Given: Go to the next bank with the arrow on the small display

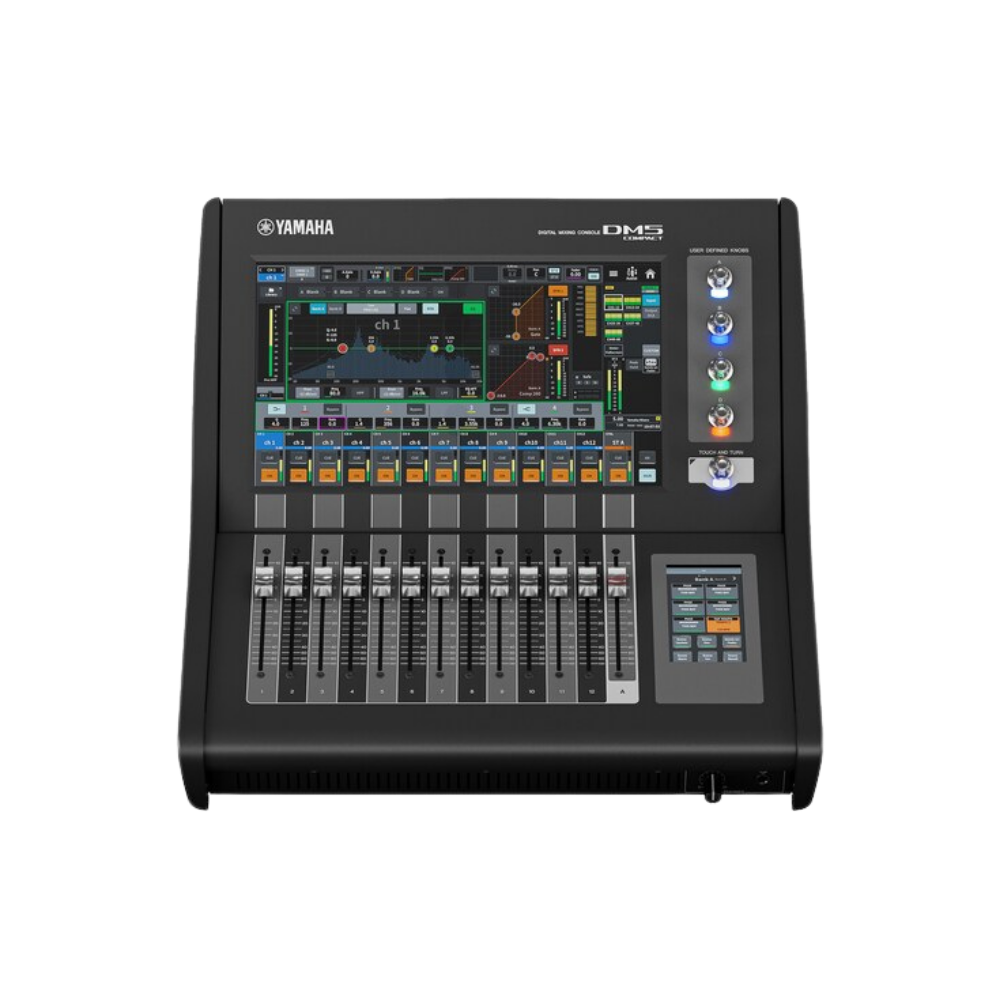Looking at the screenshot, I should pos(734,578).
